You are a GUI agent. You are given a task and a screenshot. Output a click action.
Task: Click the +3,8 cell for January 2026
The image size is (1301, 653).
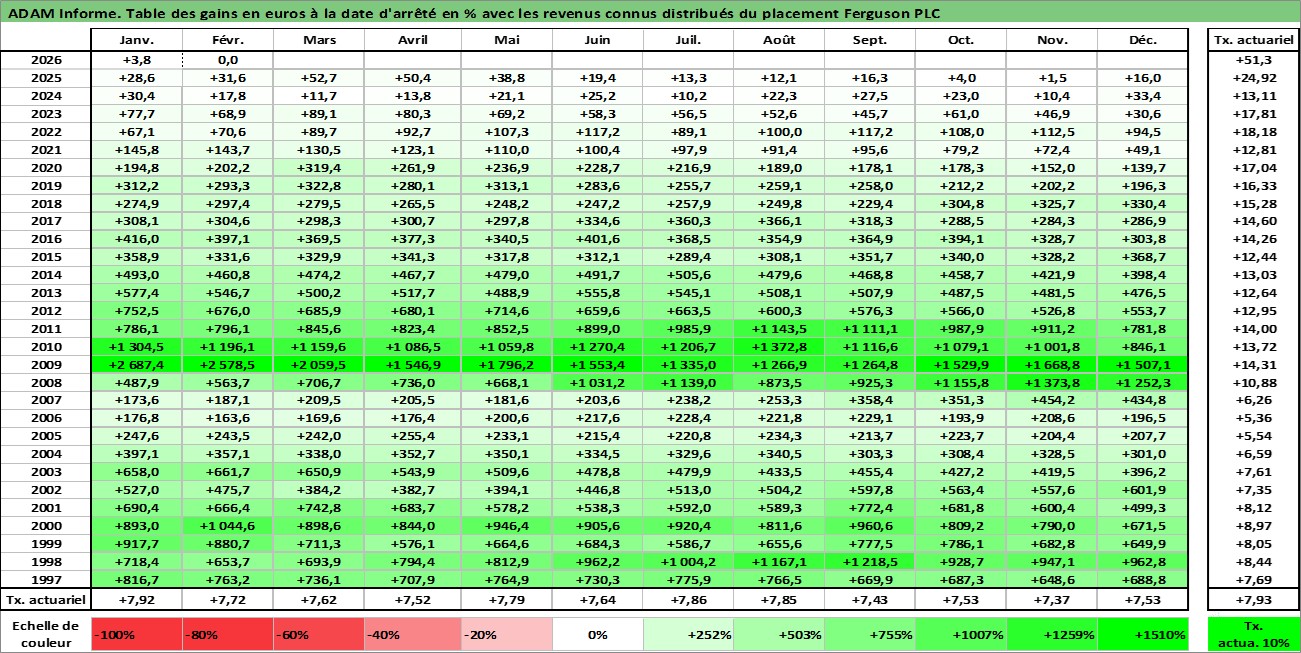coord(136,59)
